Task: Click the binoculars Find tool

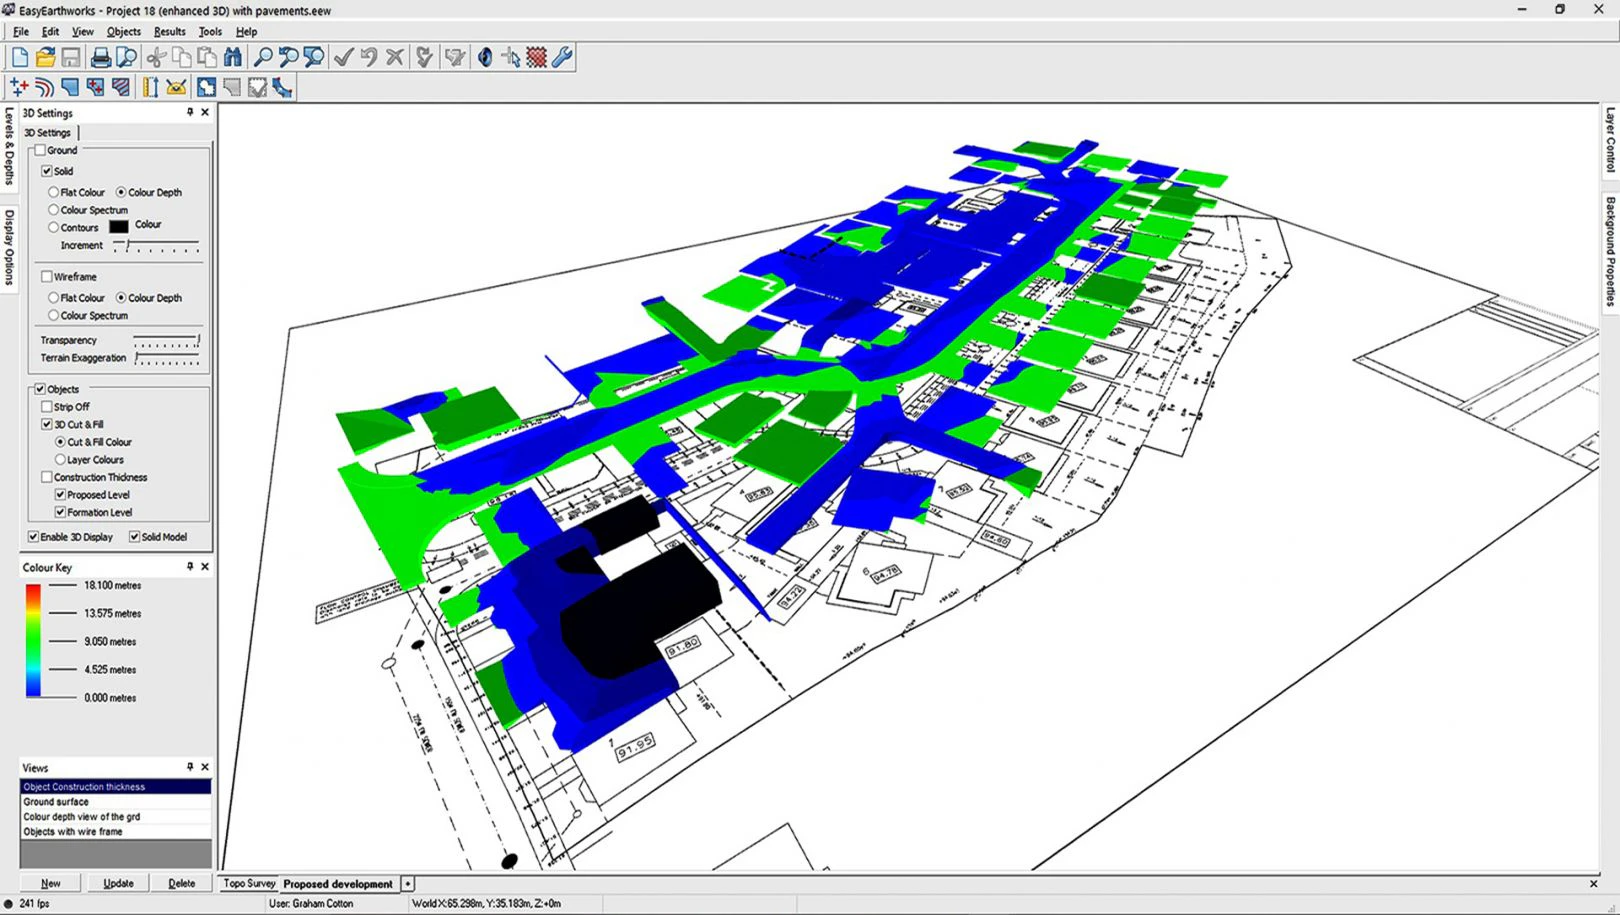Action: tap(231, 57)
